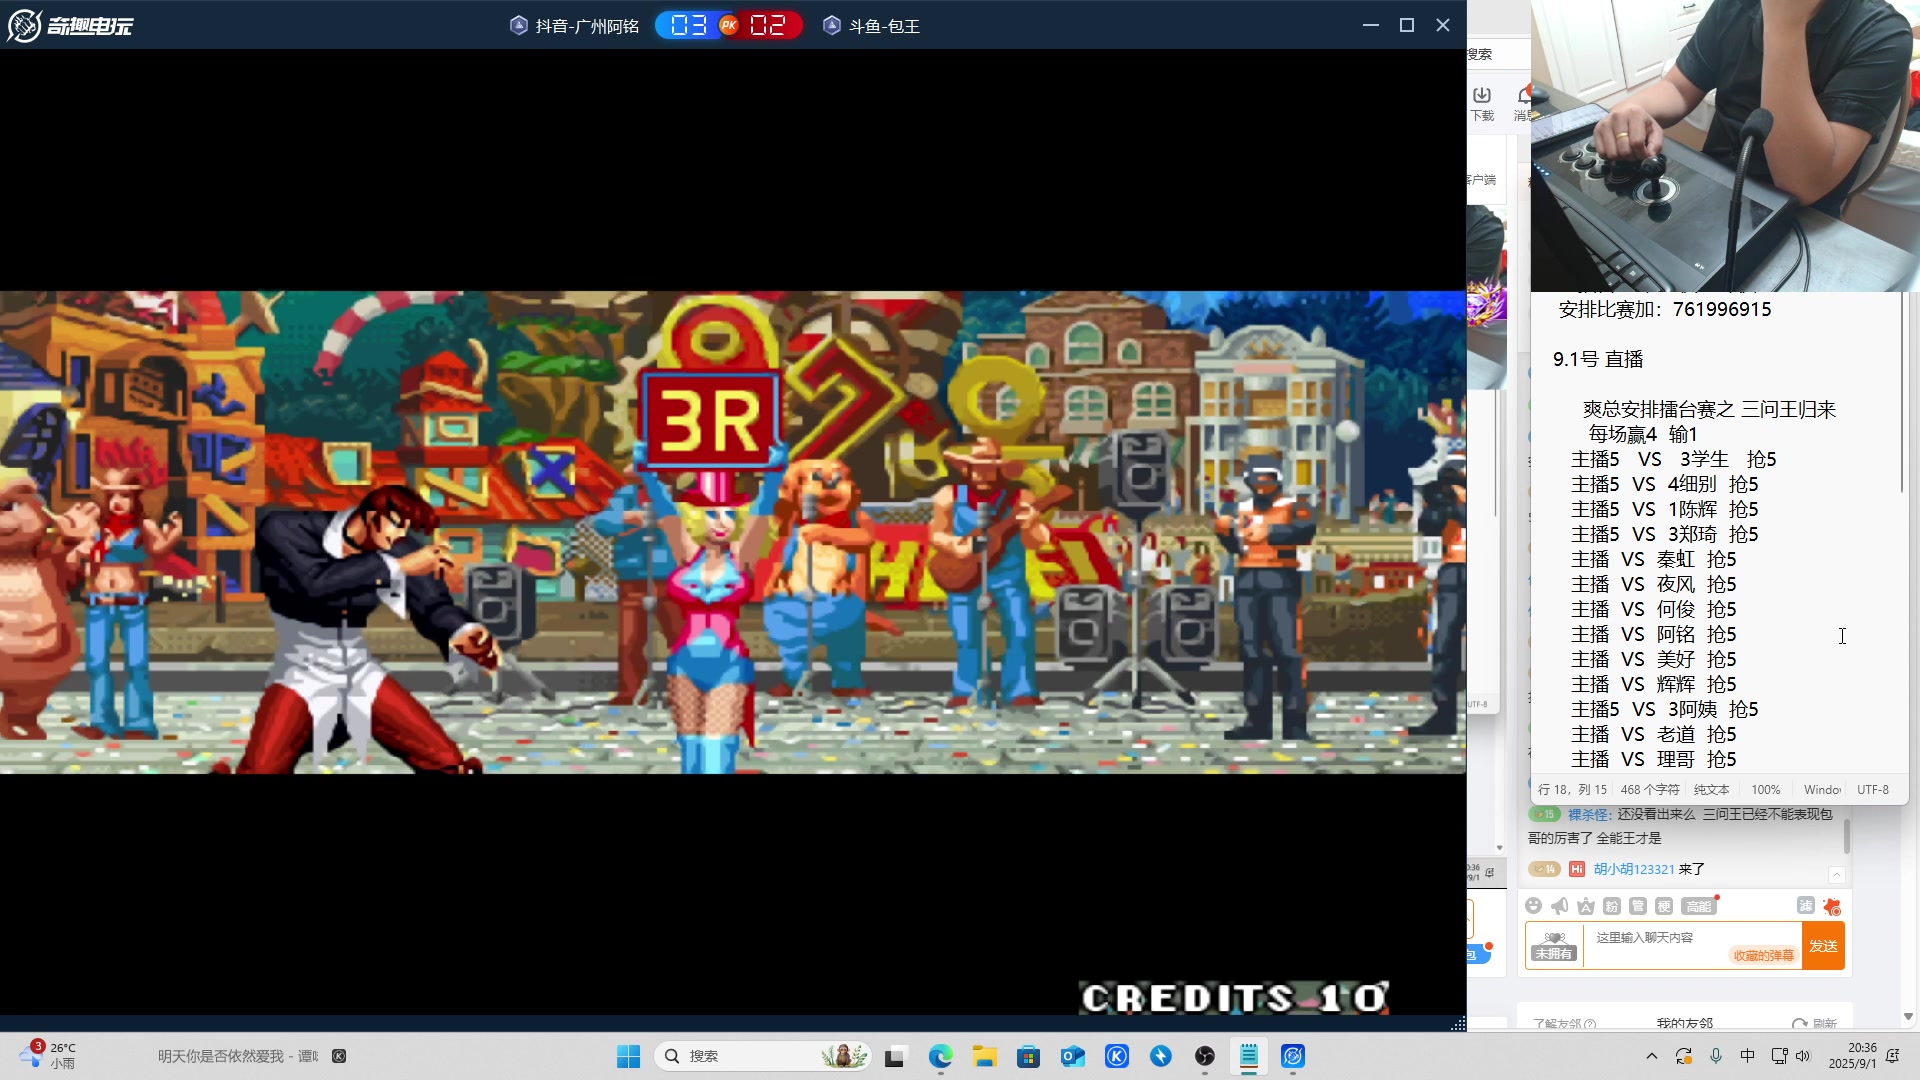Click the page scrollbar down arrow at right edge
This screenshot has width=1920, height=1080.
[1908, 1016]
